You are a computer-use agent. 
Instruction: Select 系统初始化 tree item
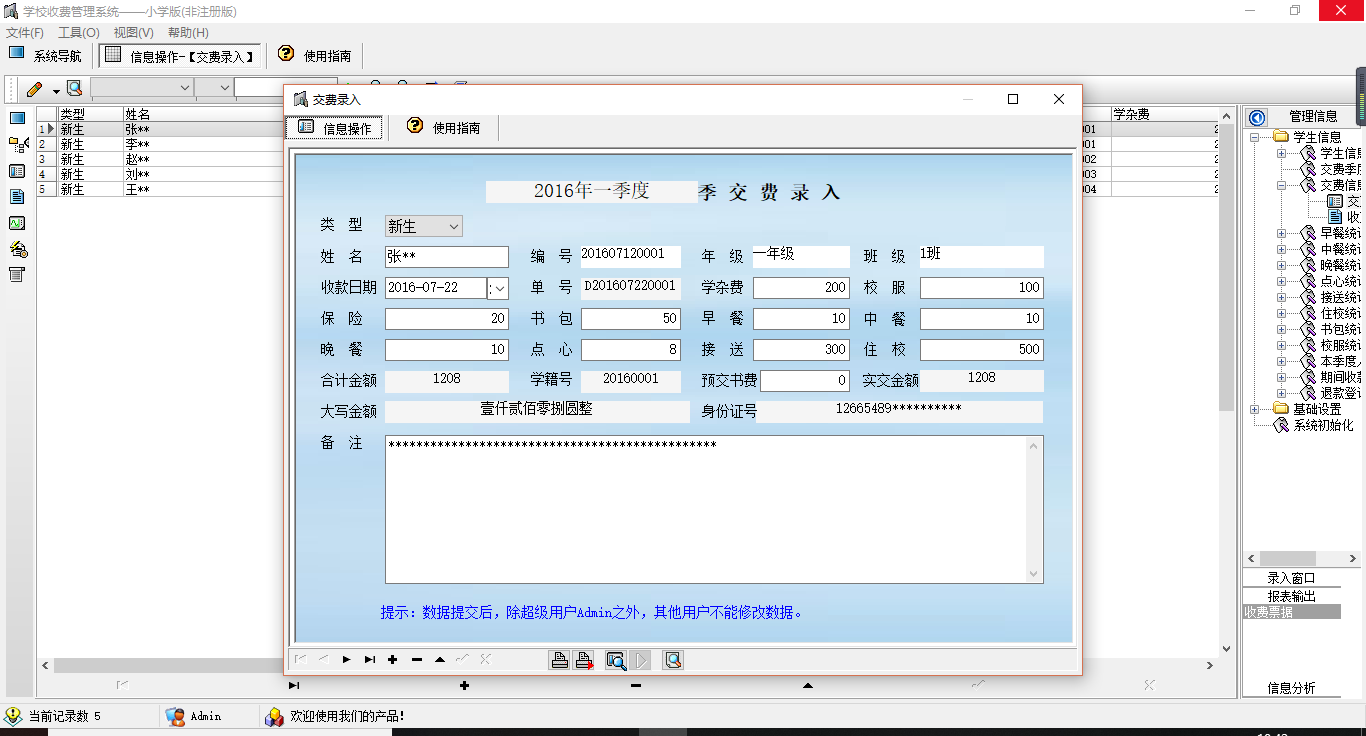coord(1323,425)
